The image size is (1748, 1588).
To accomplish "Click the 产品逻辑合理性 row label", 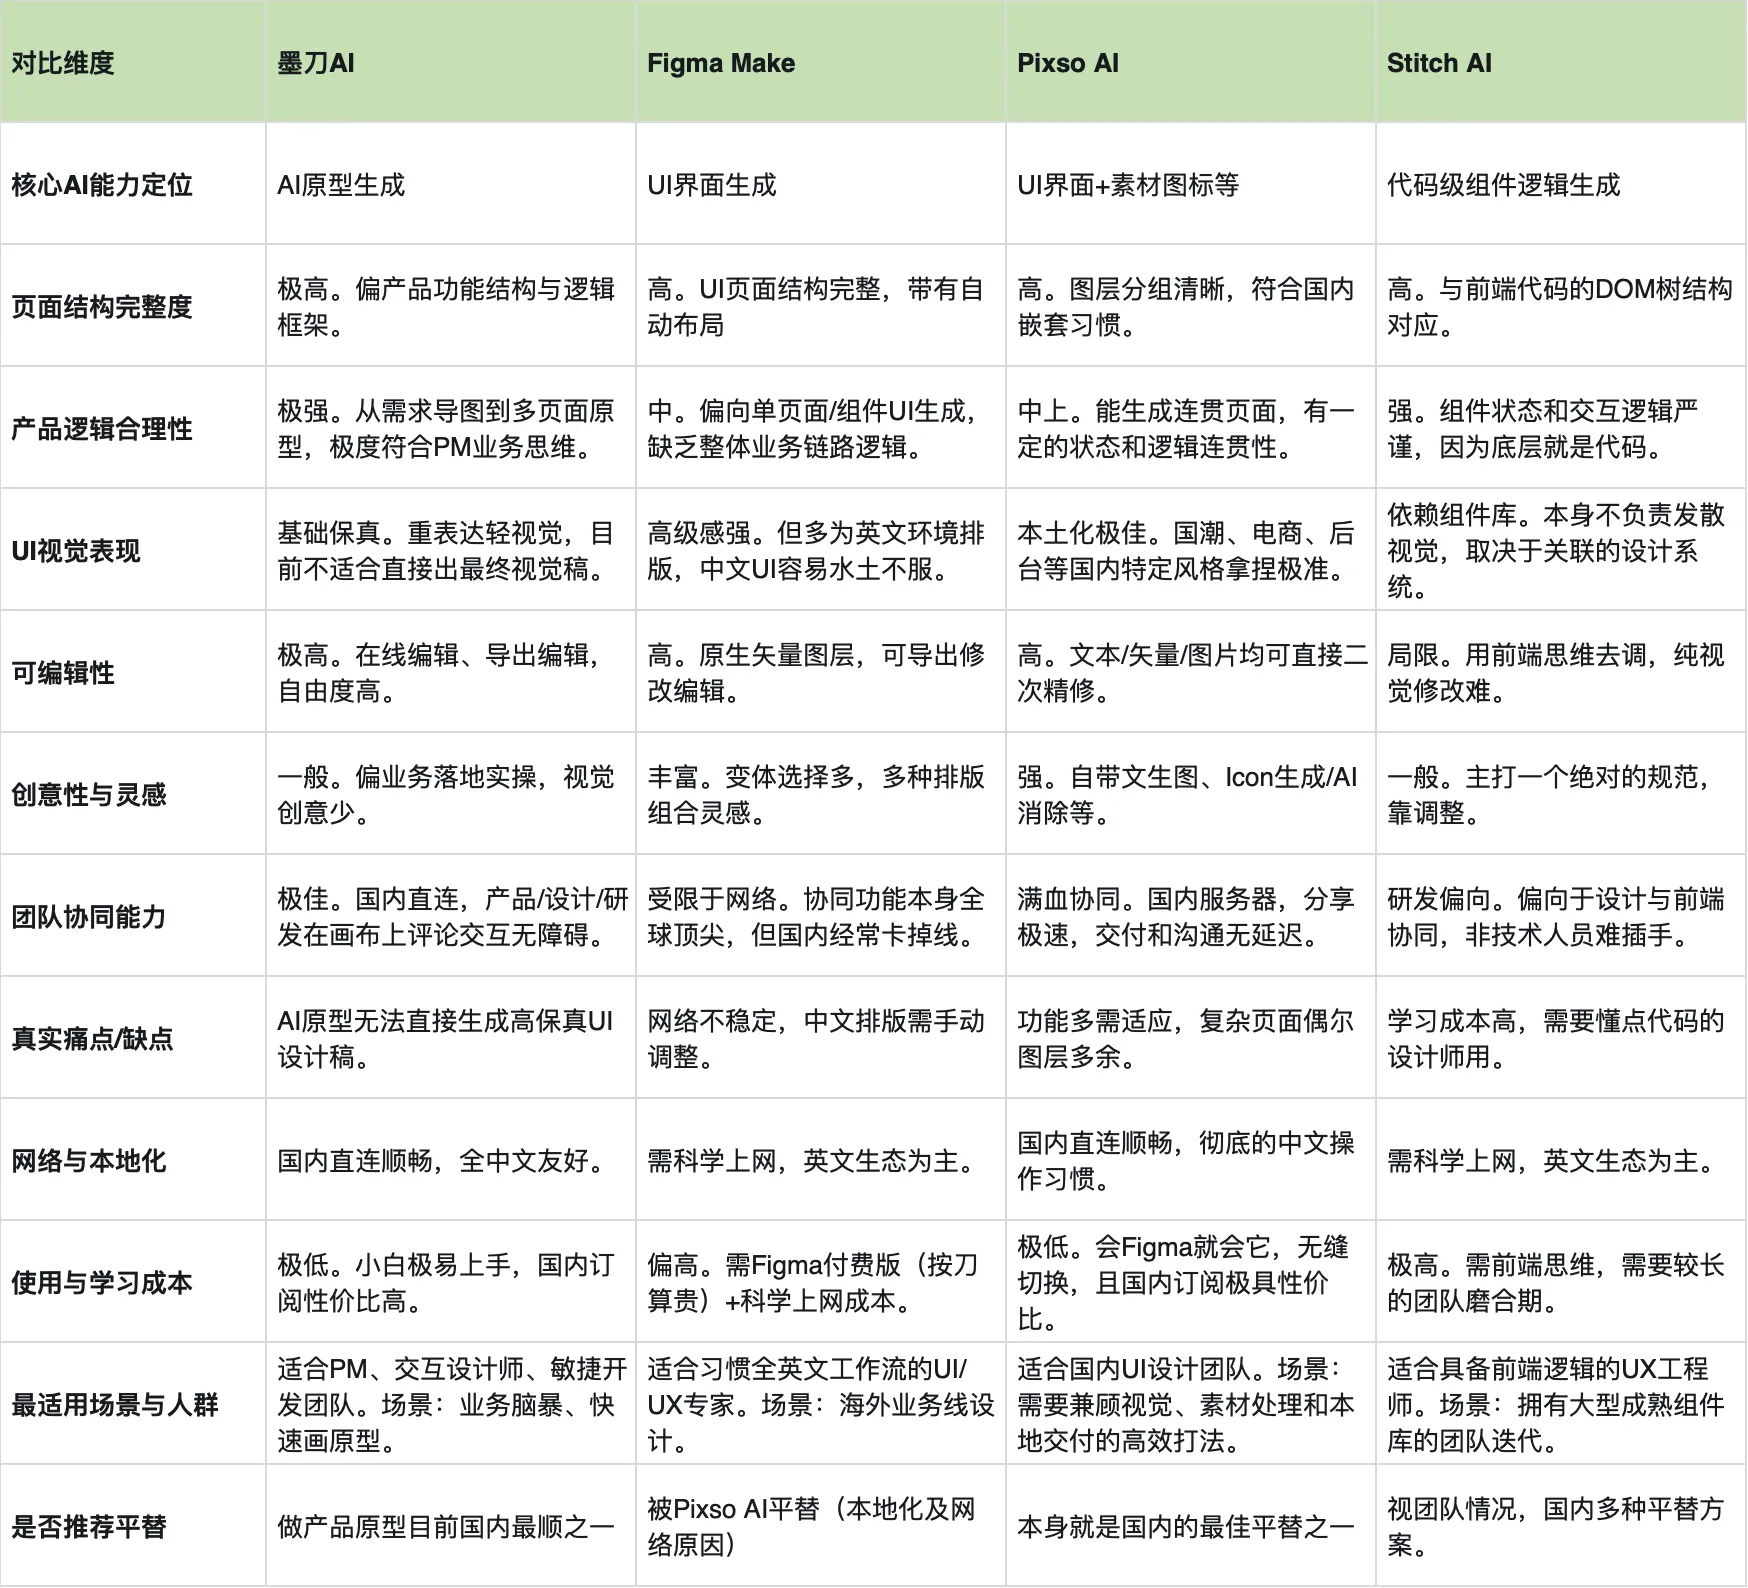I will (133, 428).
